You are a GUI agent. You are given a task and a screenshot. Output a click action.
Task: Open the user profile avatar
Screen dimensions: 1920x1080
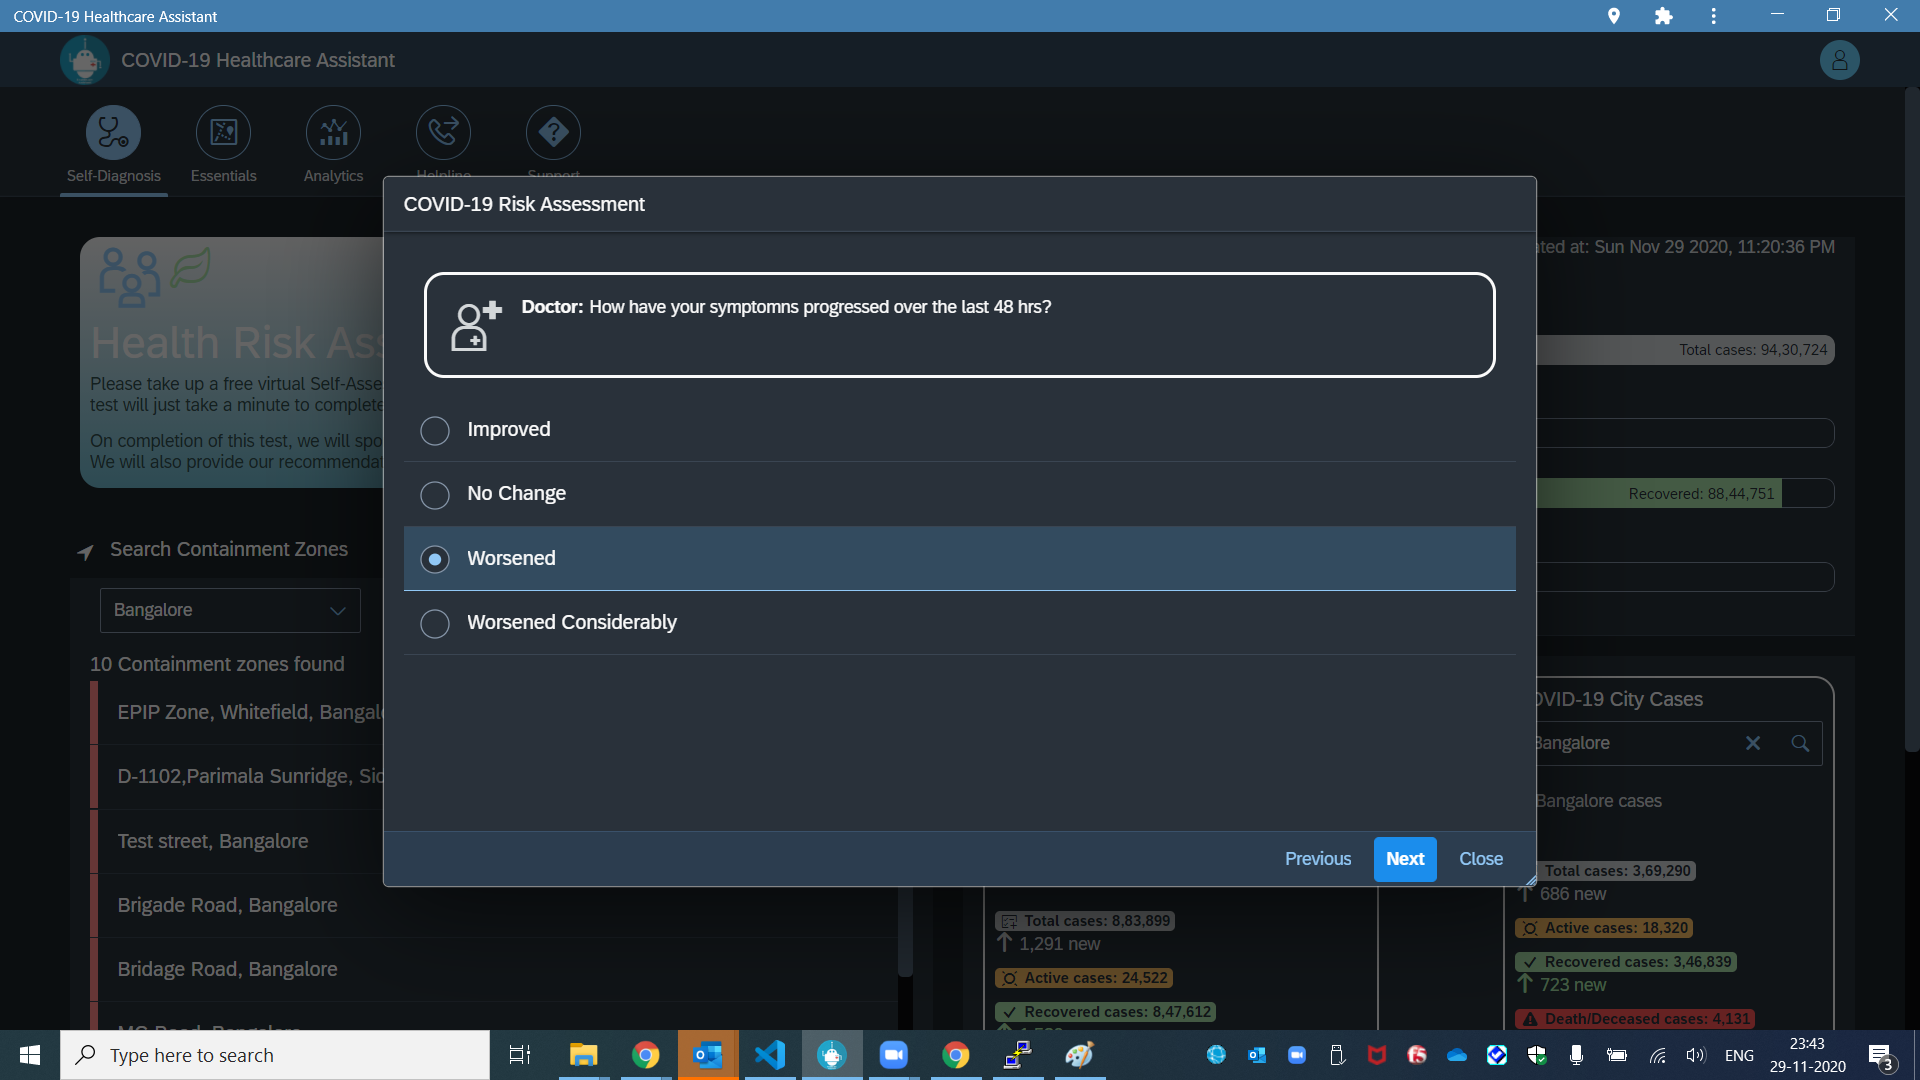point(1839,60)
